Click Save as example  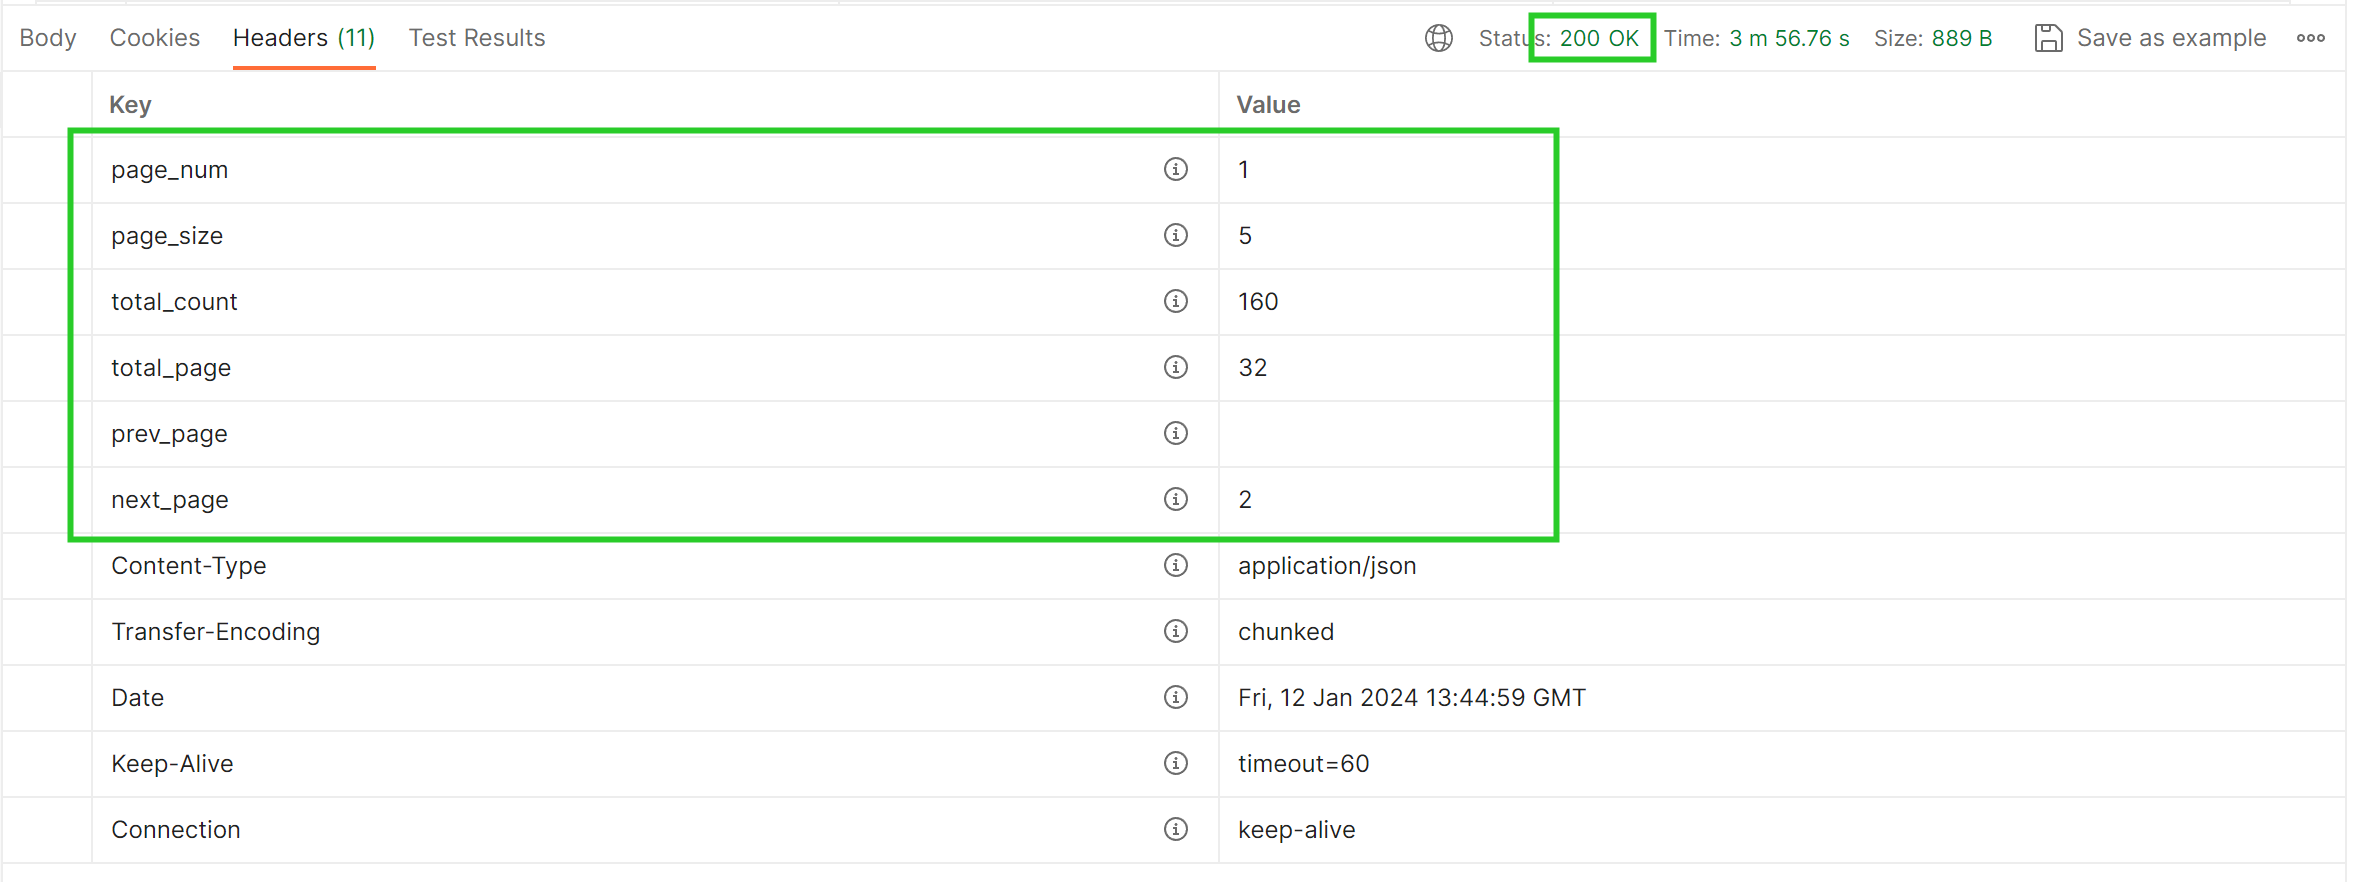[2171, 38]
